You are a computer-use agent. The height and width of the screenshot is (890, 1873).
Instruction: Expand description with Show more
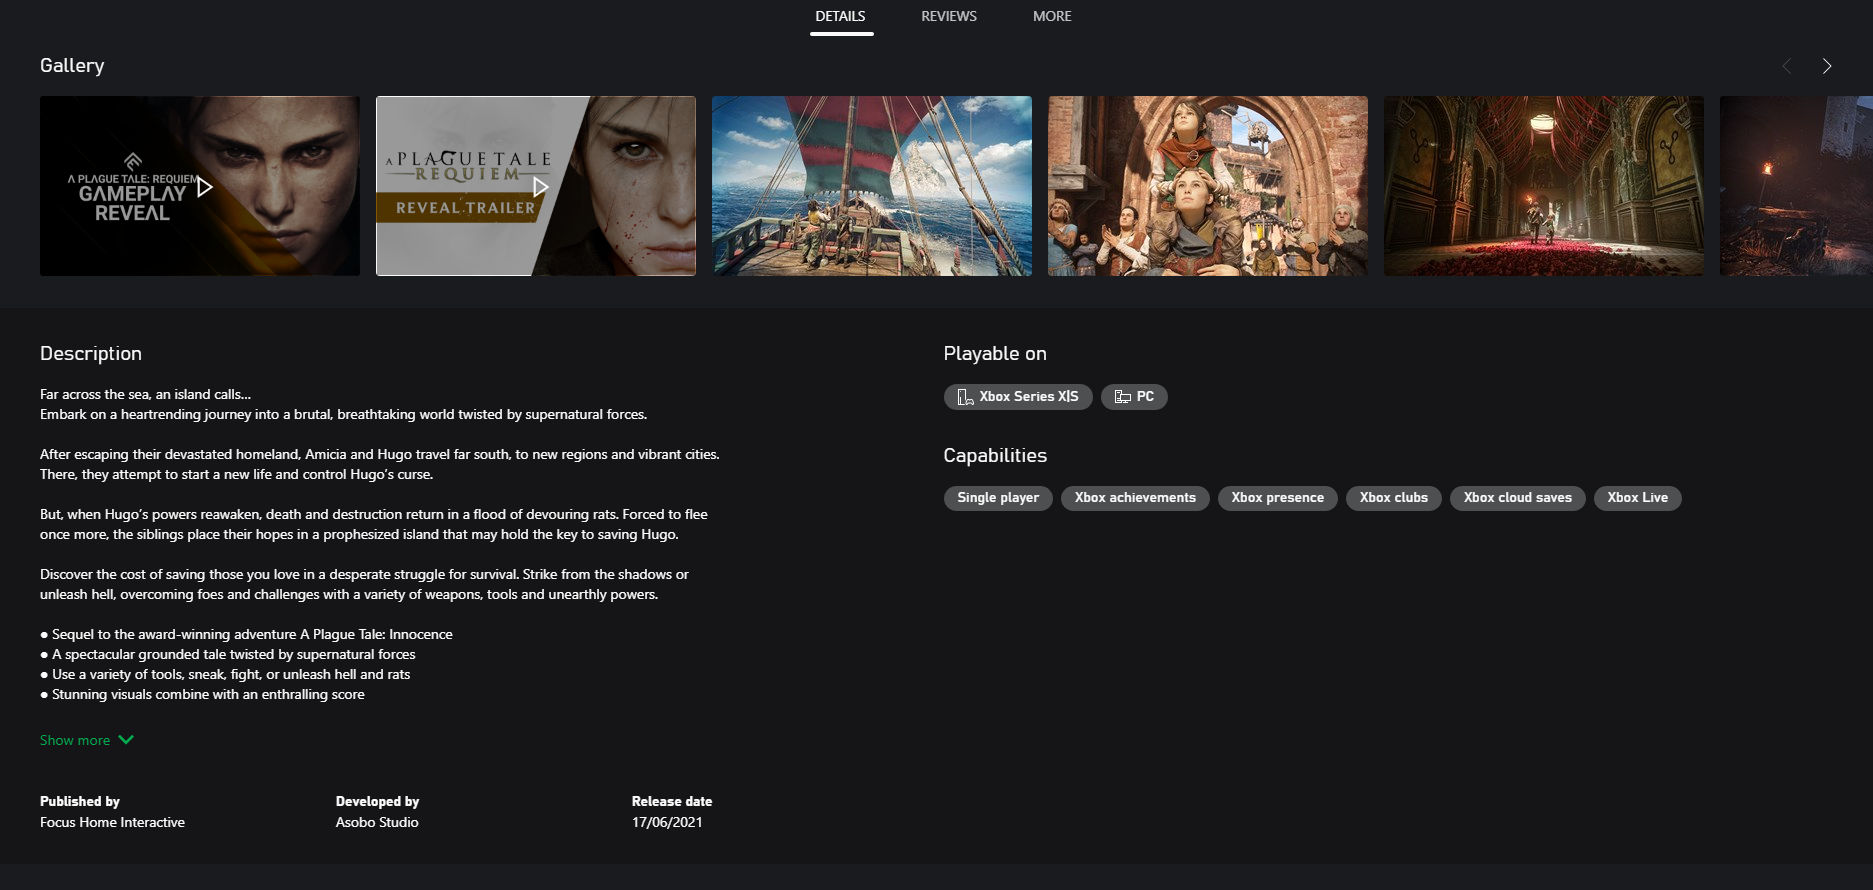[x=86, y=740]
